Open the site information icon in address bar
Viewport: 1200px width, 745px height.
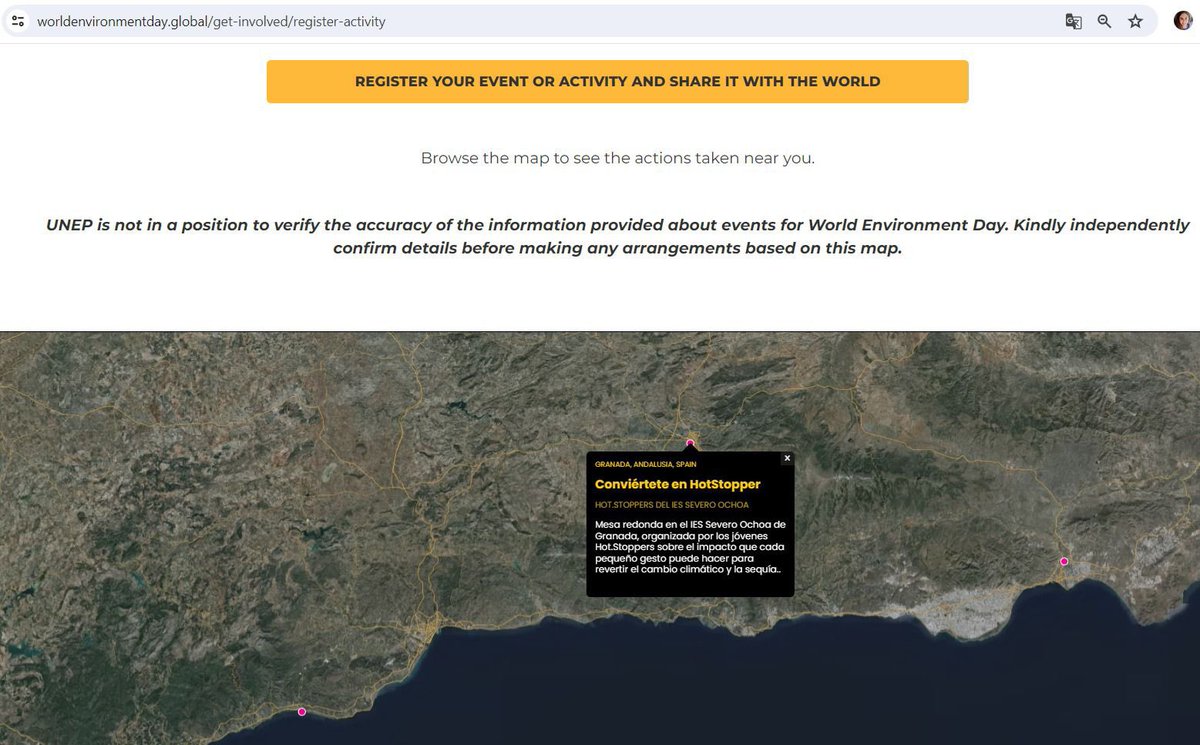(x=18, y=21)
